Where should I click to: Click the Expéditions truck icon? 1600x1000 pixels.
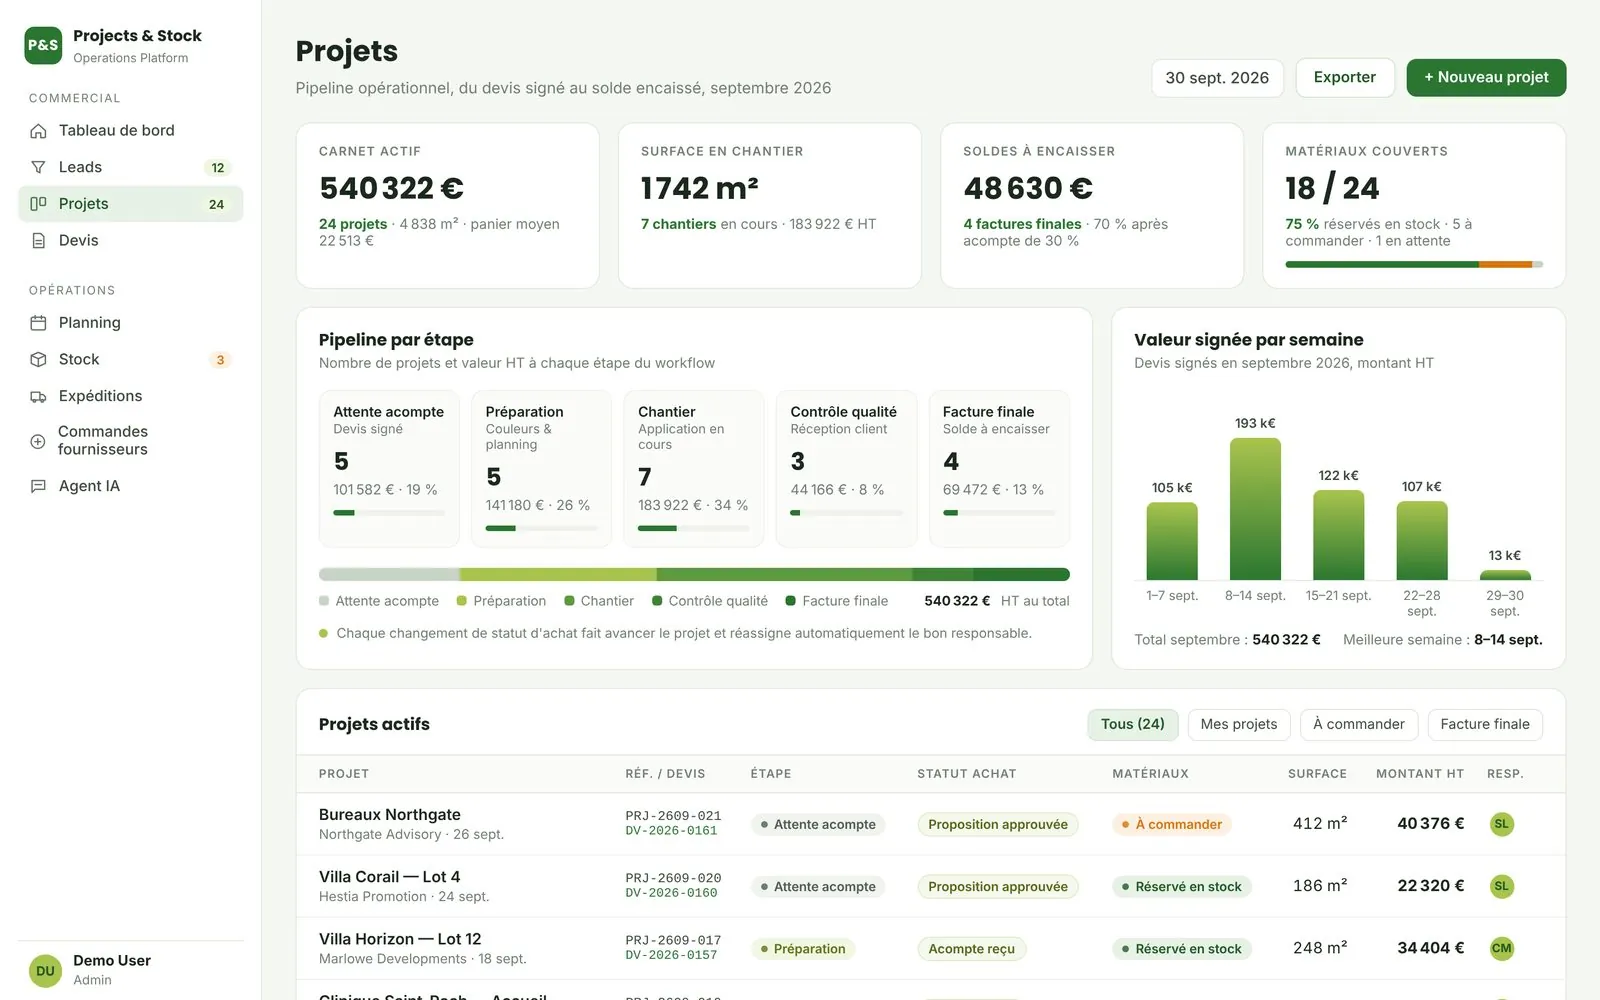[38, 396]
